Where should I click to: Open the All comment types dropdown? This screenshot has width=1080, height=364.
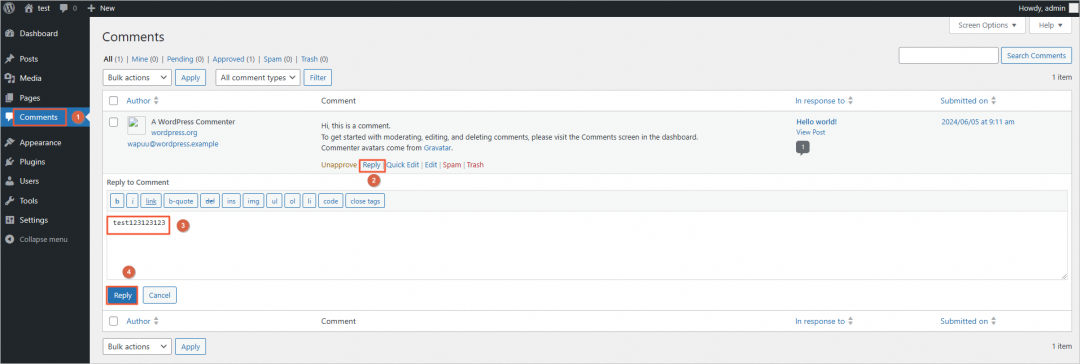tap(258, 78)
